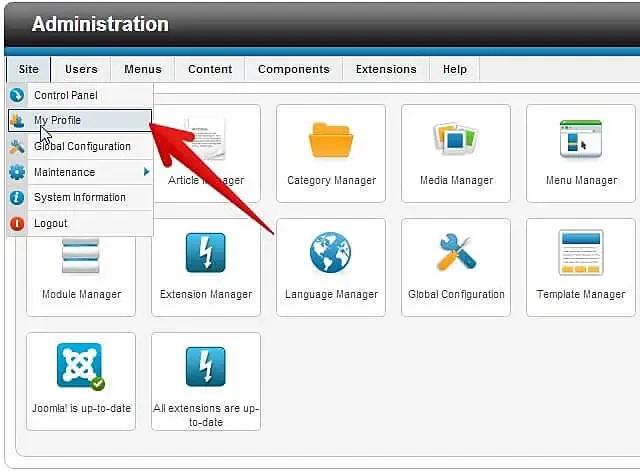This screenshot has width=640, height=471.
Task: Open the Template Manager icon
Action: coord(581,252)
